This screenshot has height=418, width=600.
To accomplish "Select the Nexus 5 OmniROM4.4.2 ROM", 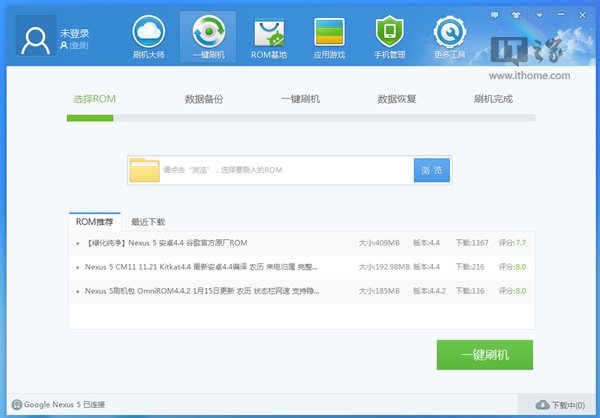I will click(302, 291).
